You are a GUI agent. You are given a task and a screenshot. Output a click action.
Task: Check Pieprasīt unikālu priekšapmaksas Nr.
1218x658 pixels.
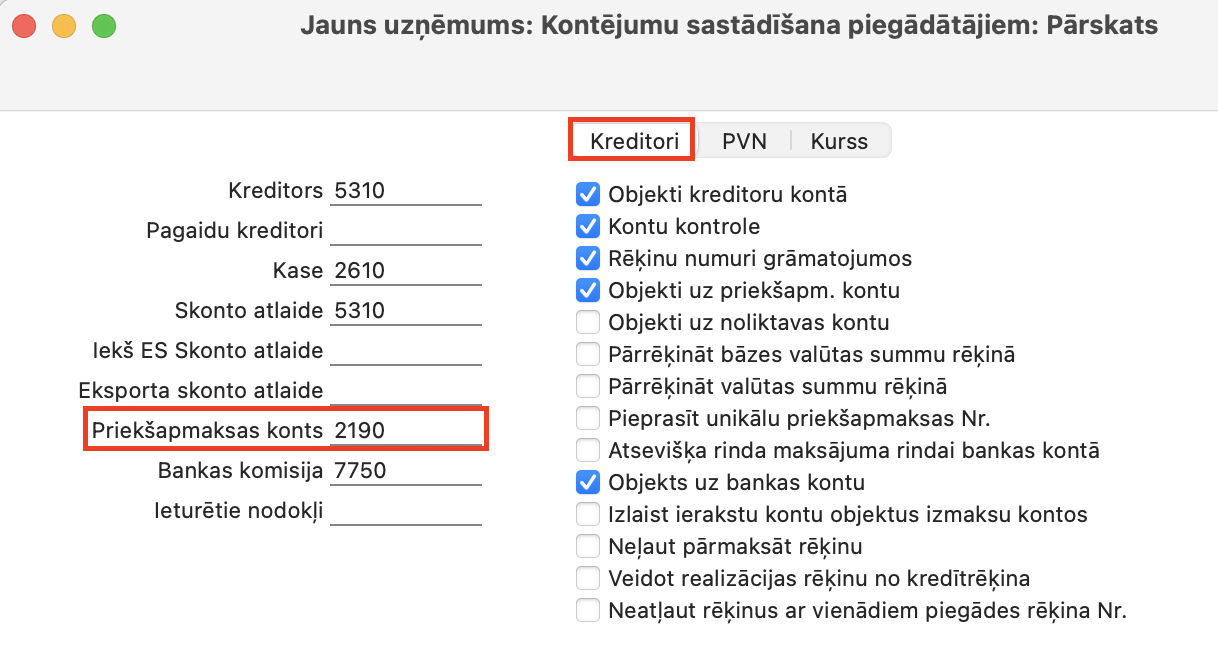click(x=588, y=418)
